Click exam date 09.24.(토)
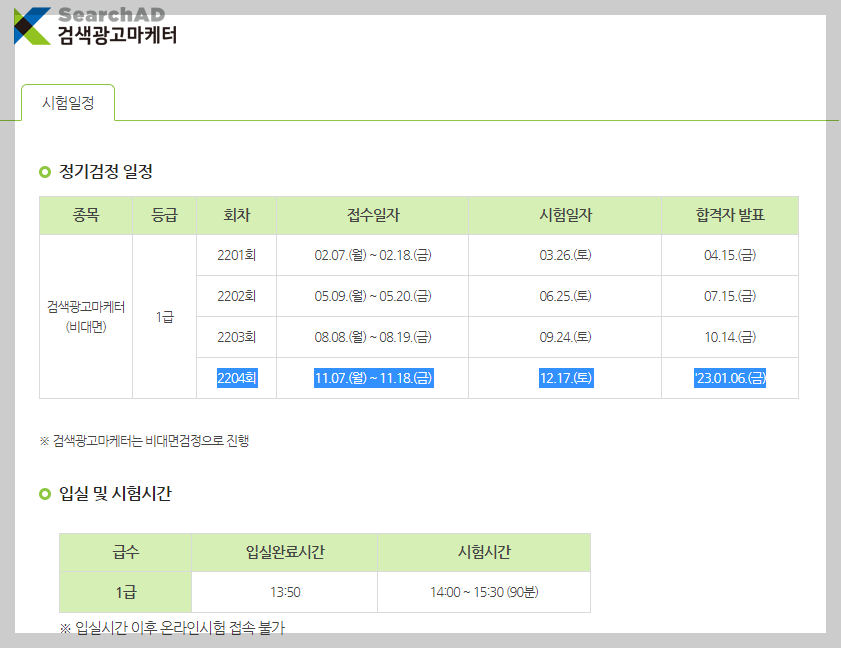Viewport: 841px width, 648px height. click(x=565, y=337)
